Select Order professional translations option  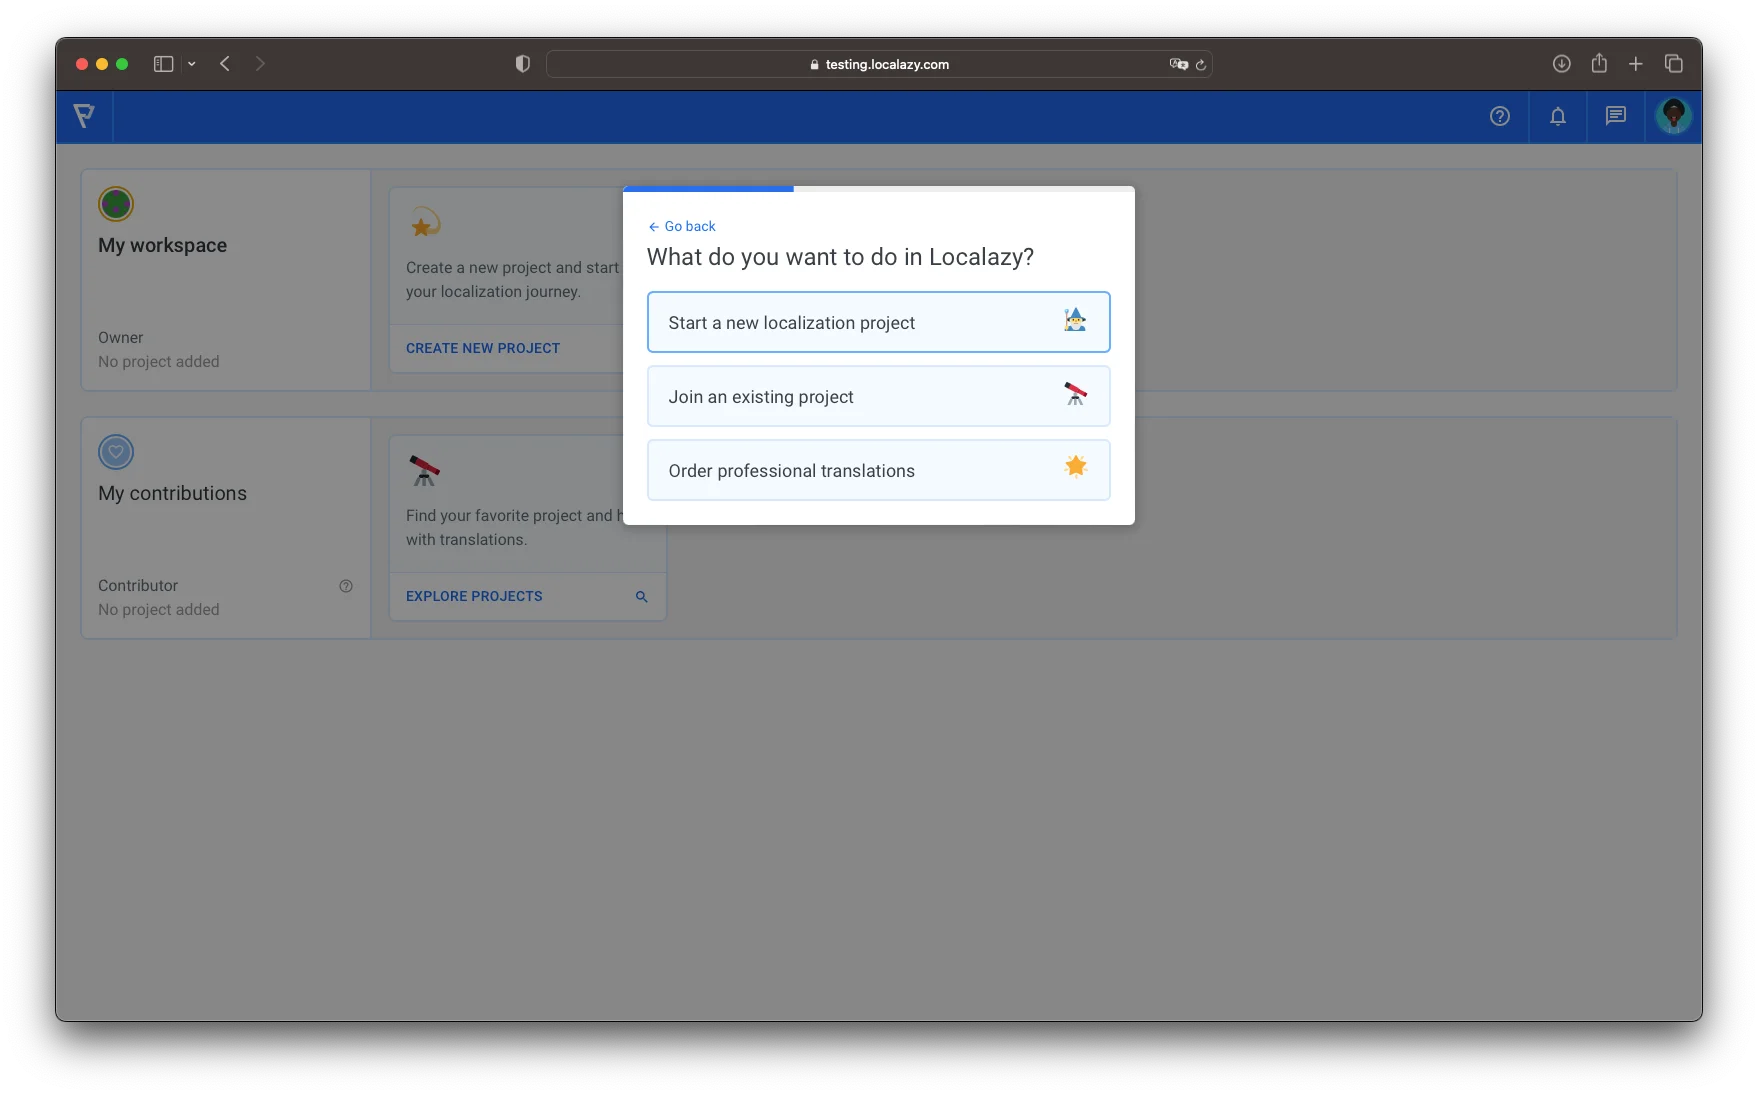click(878, 470)
